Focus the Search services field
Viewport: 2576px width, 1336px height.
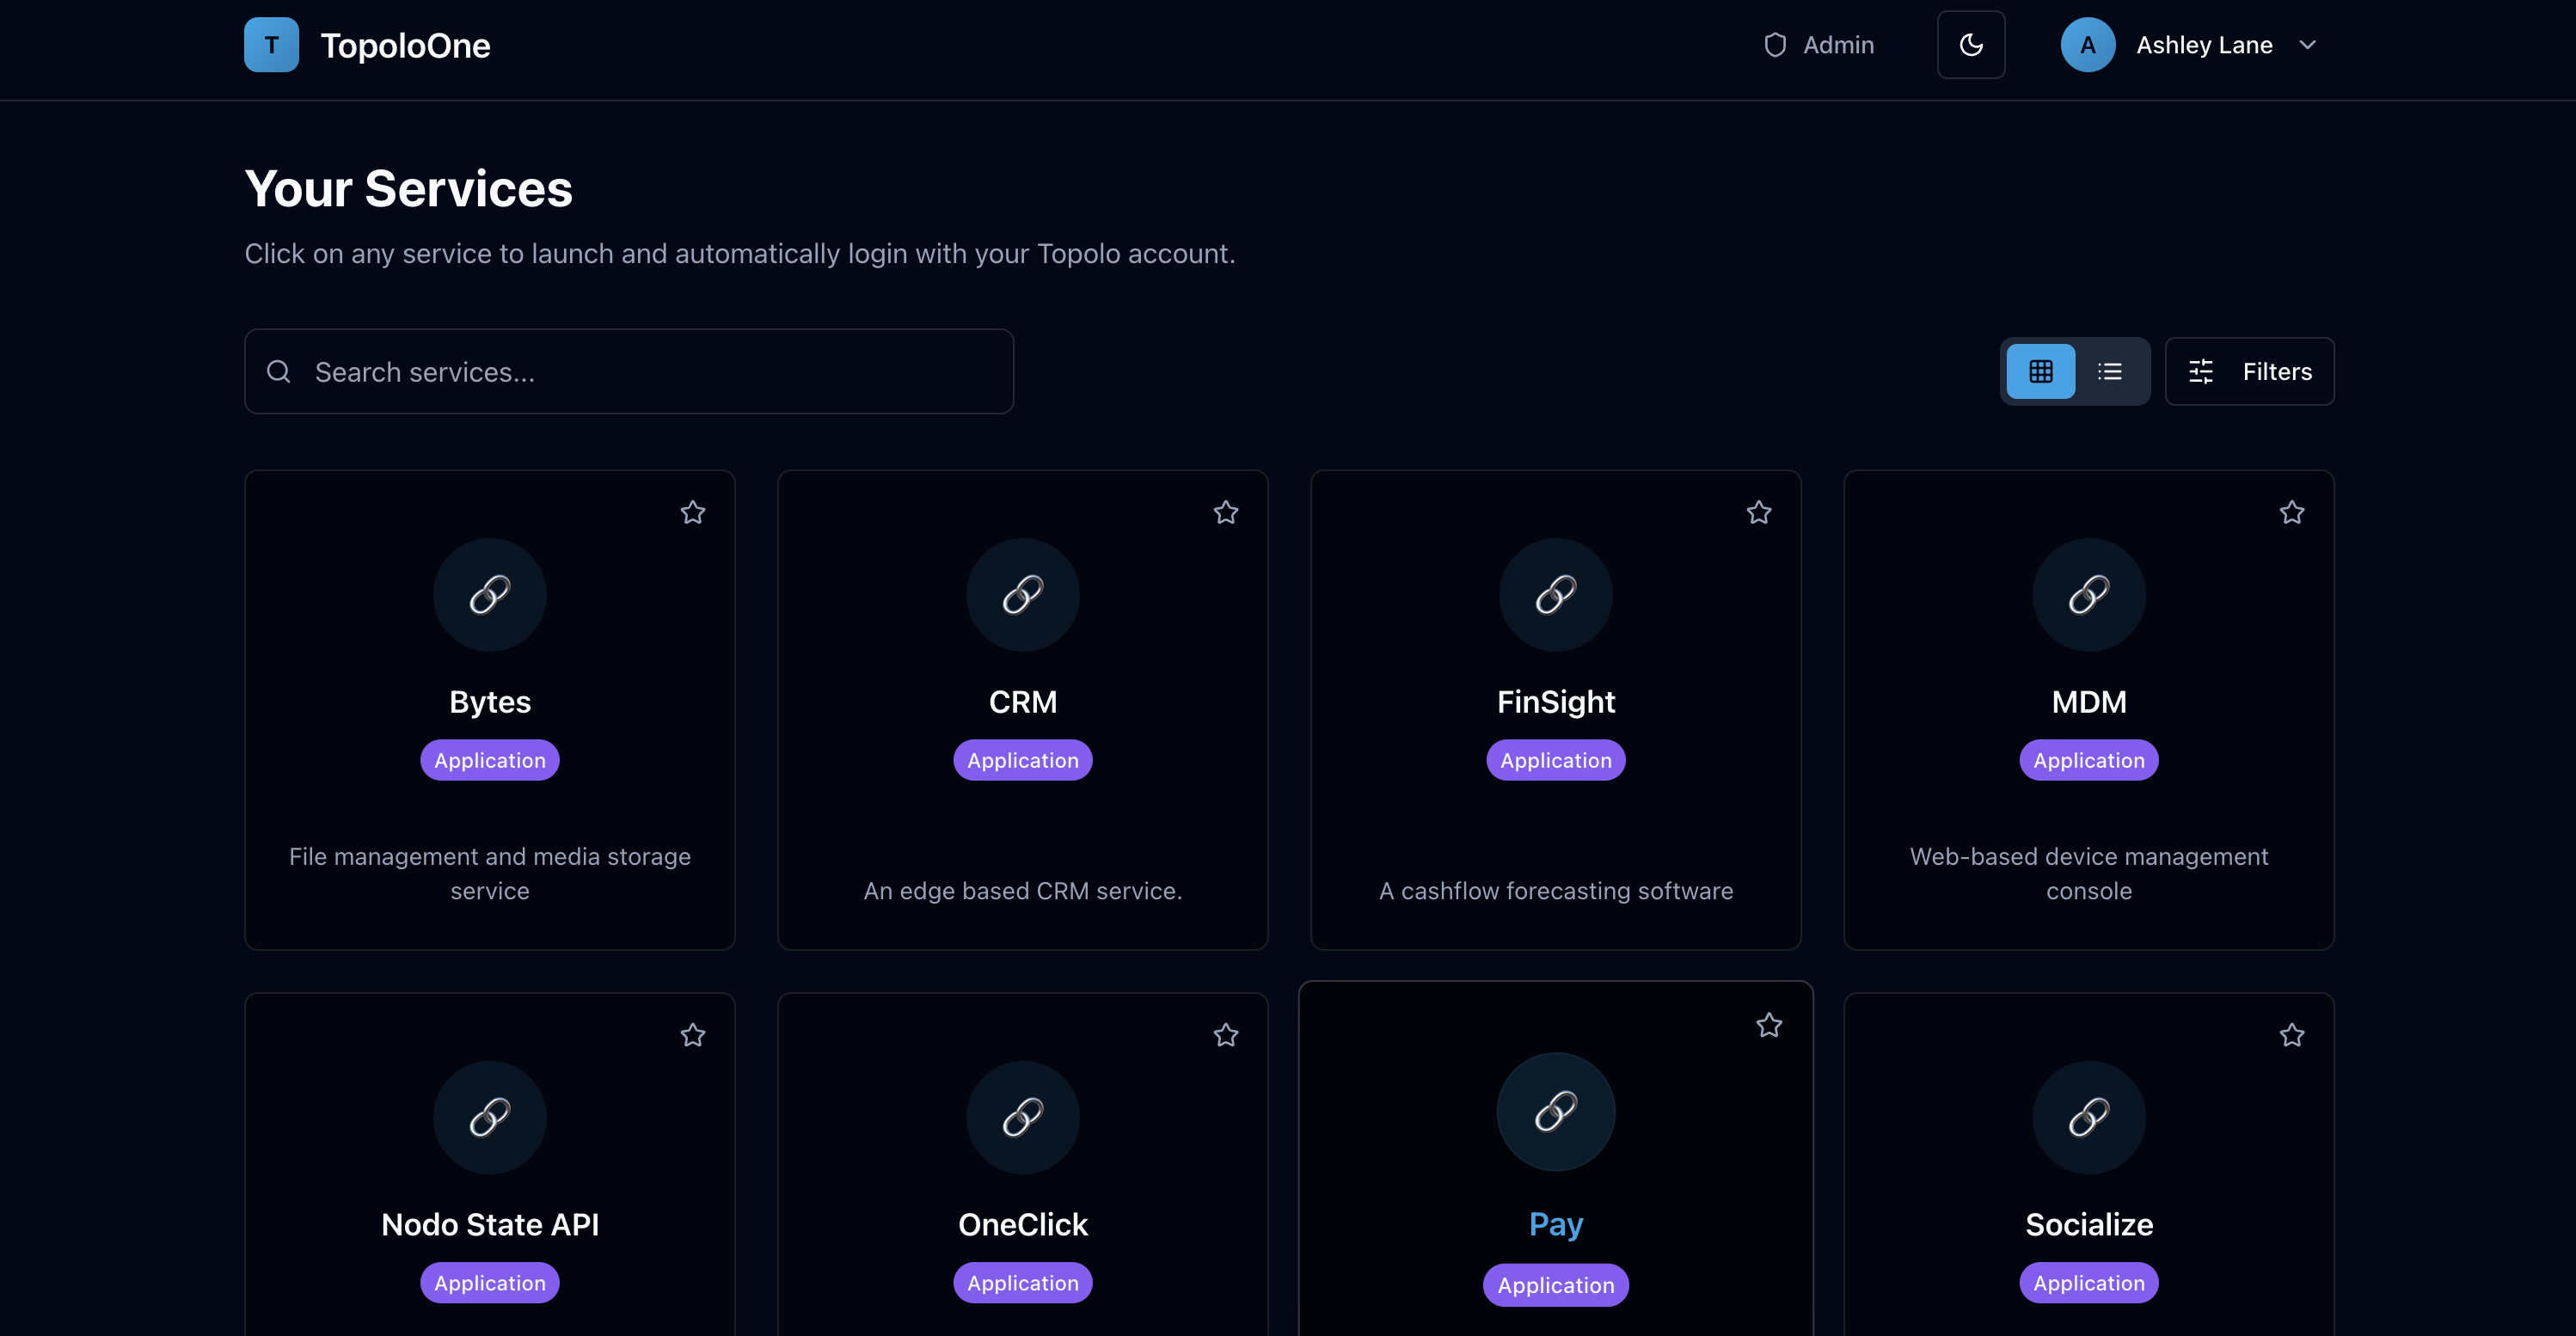[629, 372]
